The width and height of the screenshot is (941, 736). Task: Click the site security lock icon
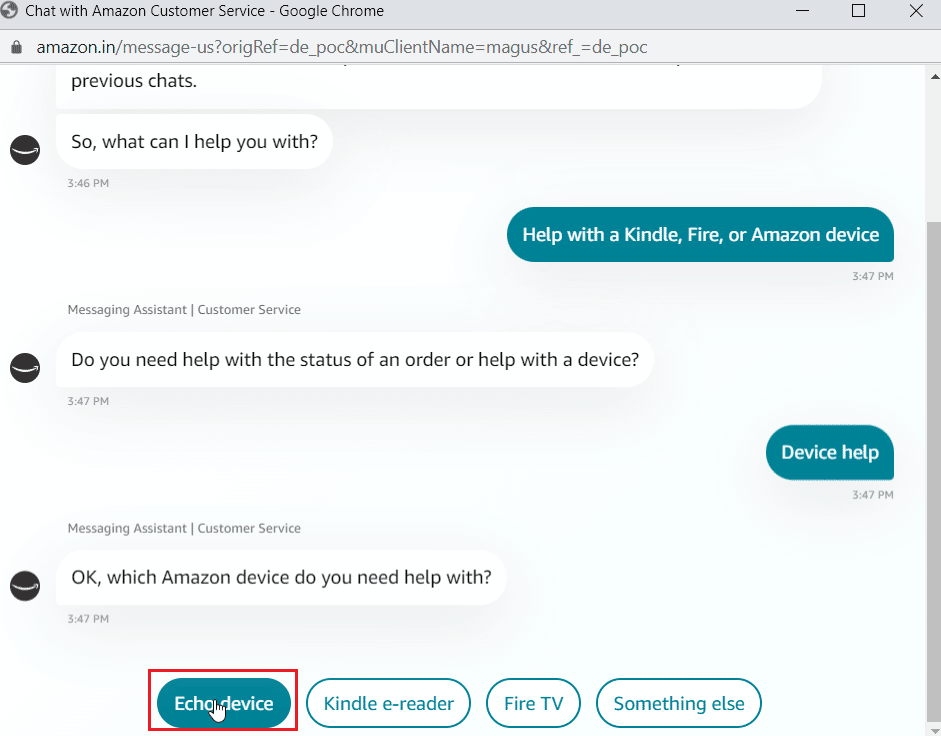pos(17,47)
